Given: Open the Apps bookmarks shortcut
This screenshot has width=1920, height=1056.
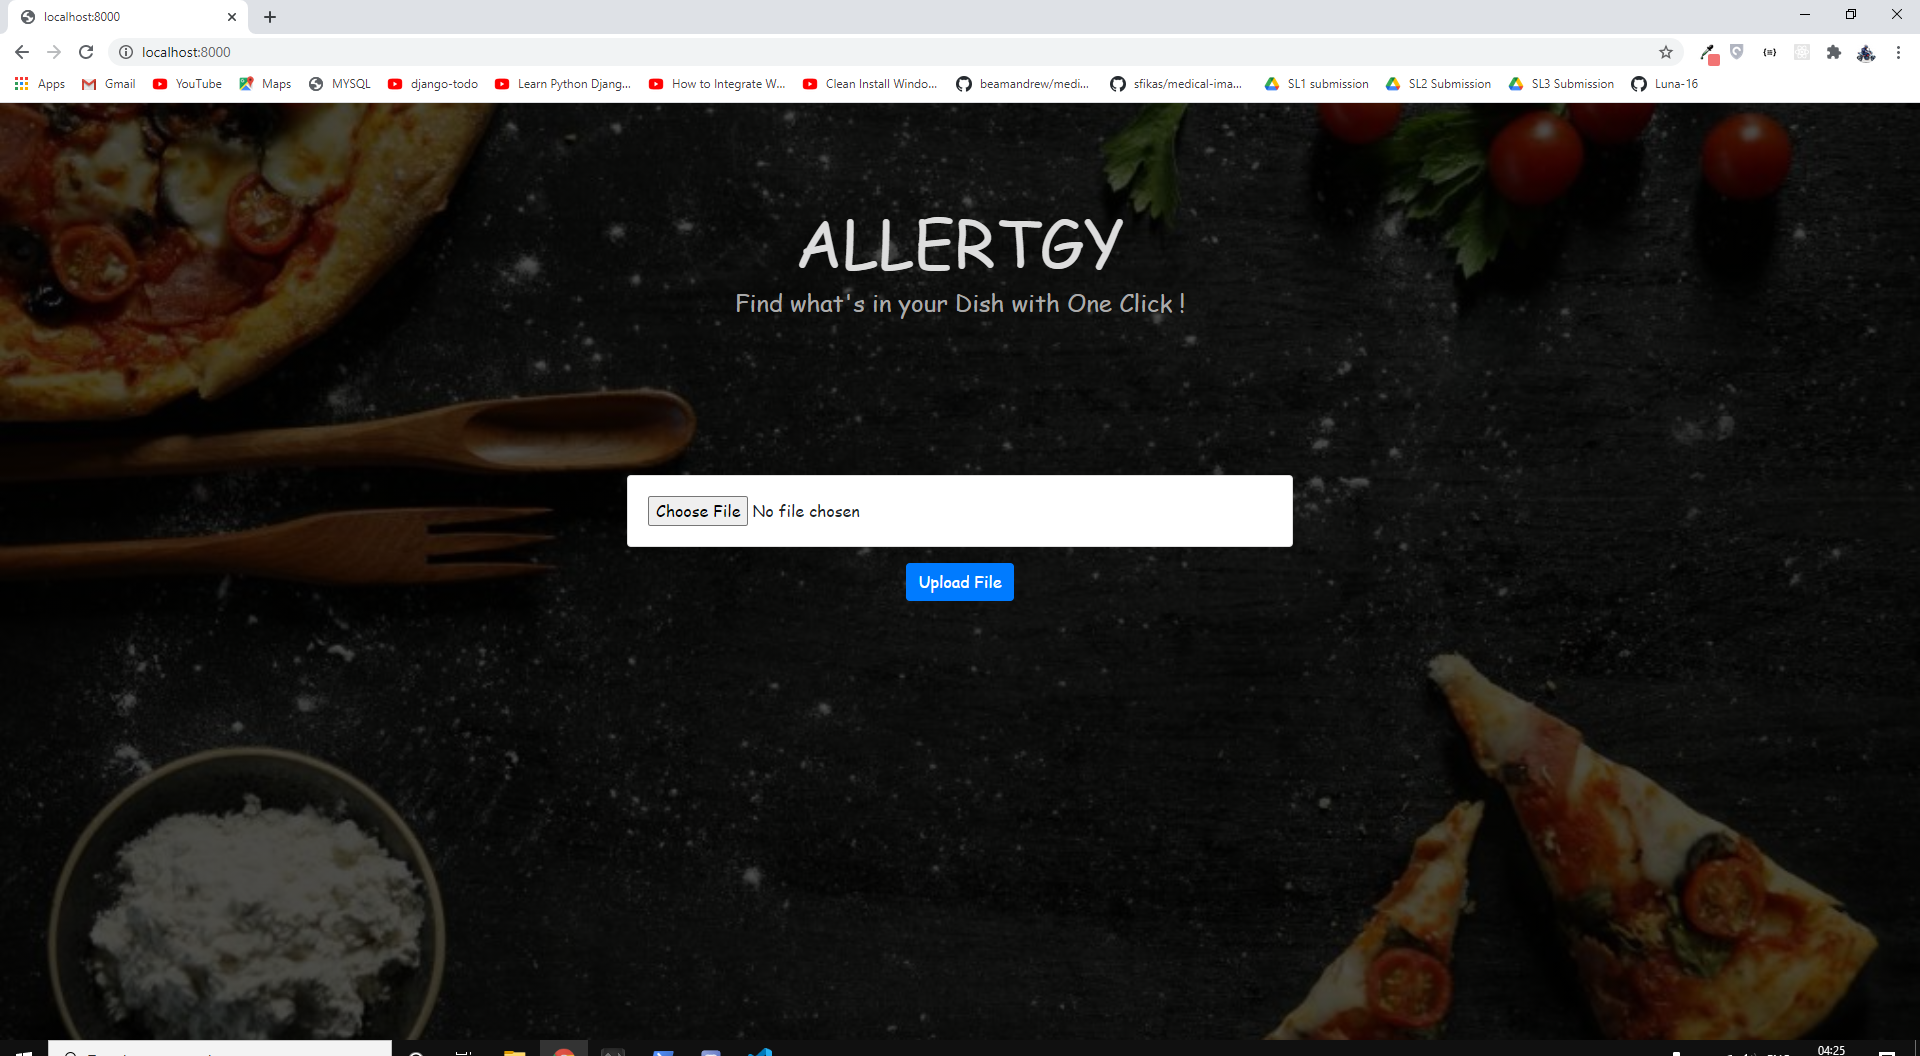Looking at the screenshot, I should coord(40,84).
